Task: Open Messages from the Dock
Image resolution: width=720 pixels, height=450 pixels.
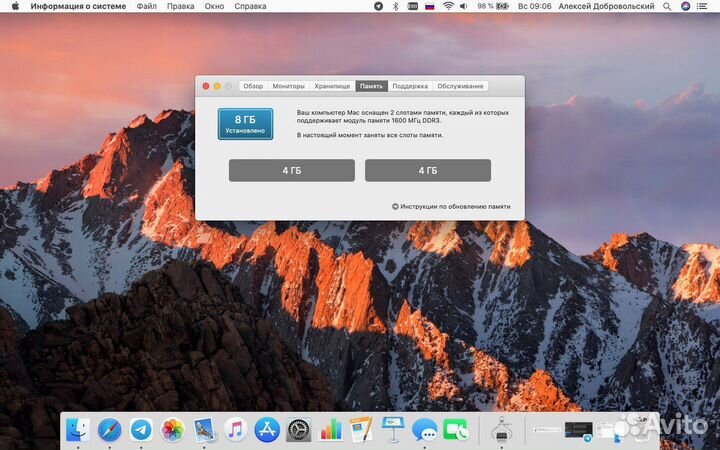Action: pos(424,430)
